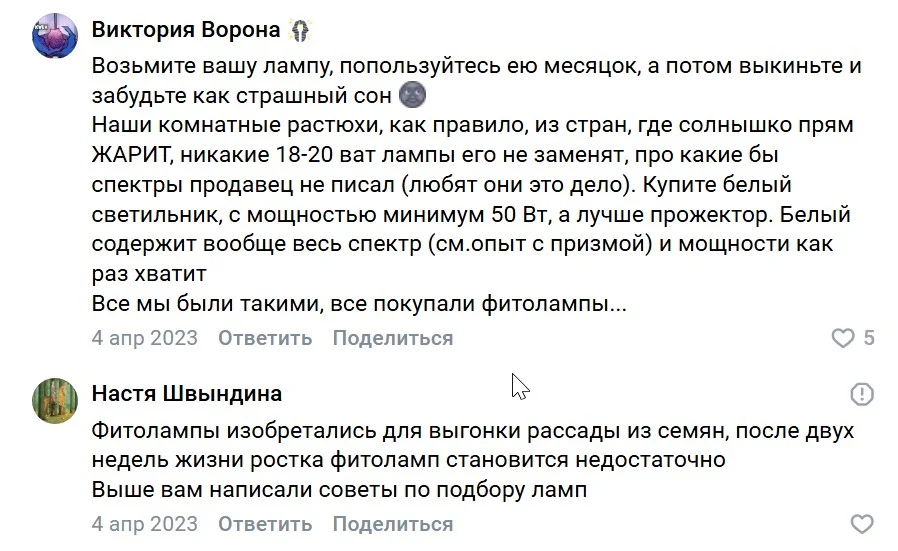Click the capitalized word ЖАРИТ in the comment
Screen dimensions: 898x551
[131, 155]
